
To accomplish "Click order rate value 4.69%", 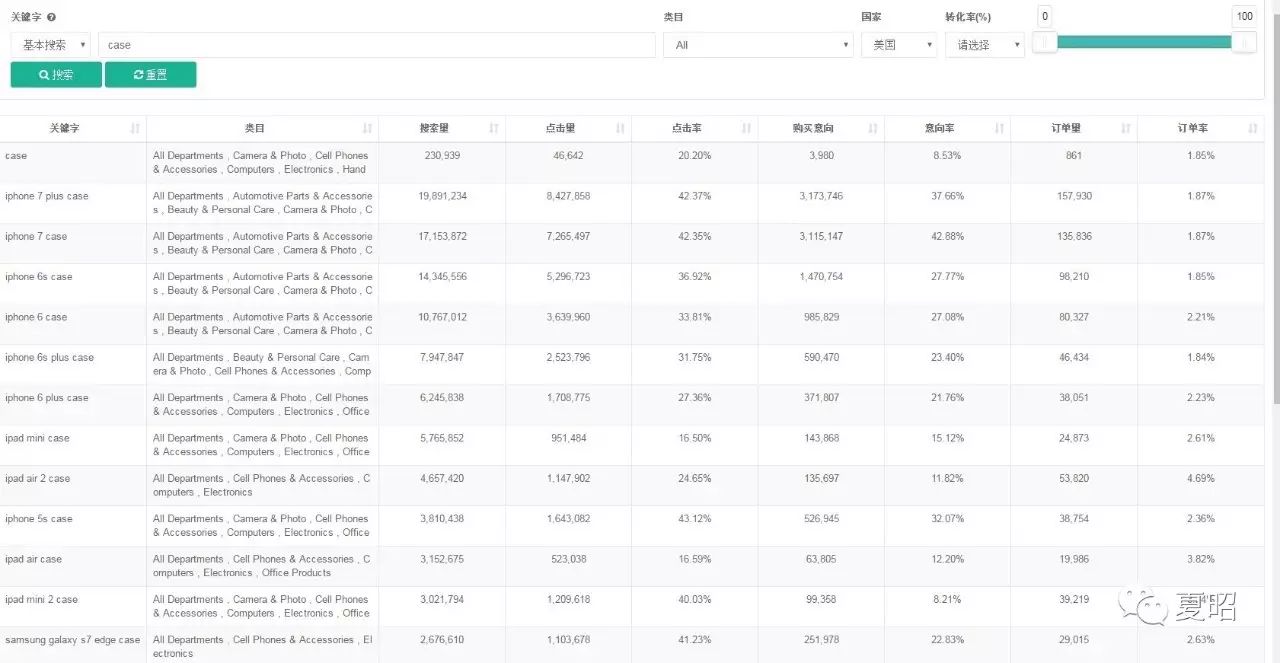I will click(x=1201, y=478).
